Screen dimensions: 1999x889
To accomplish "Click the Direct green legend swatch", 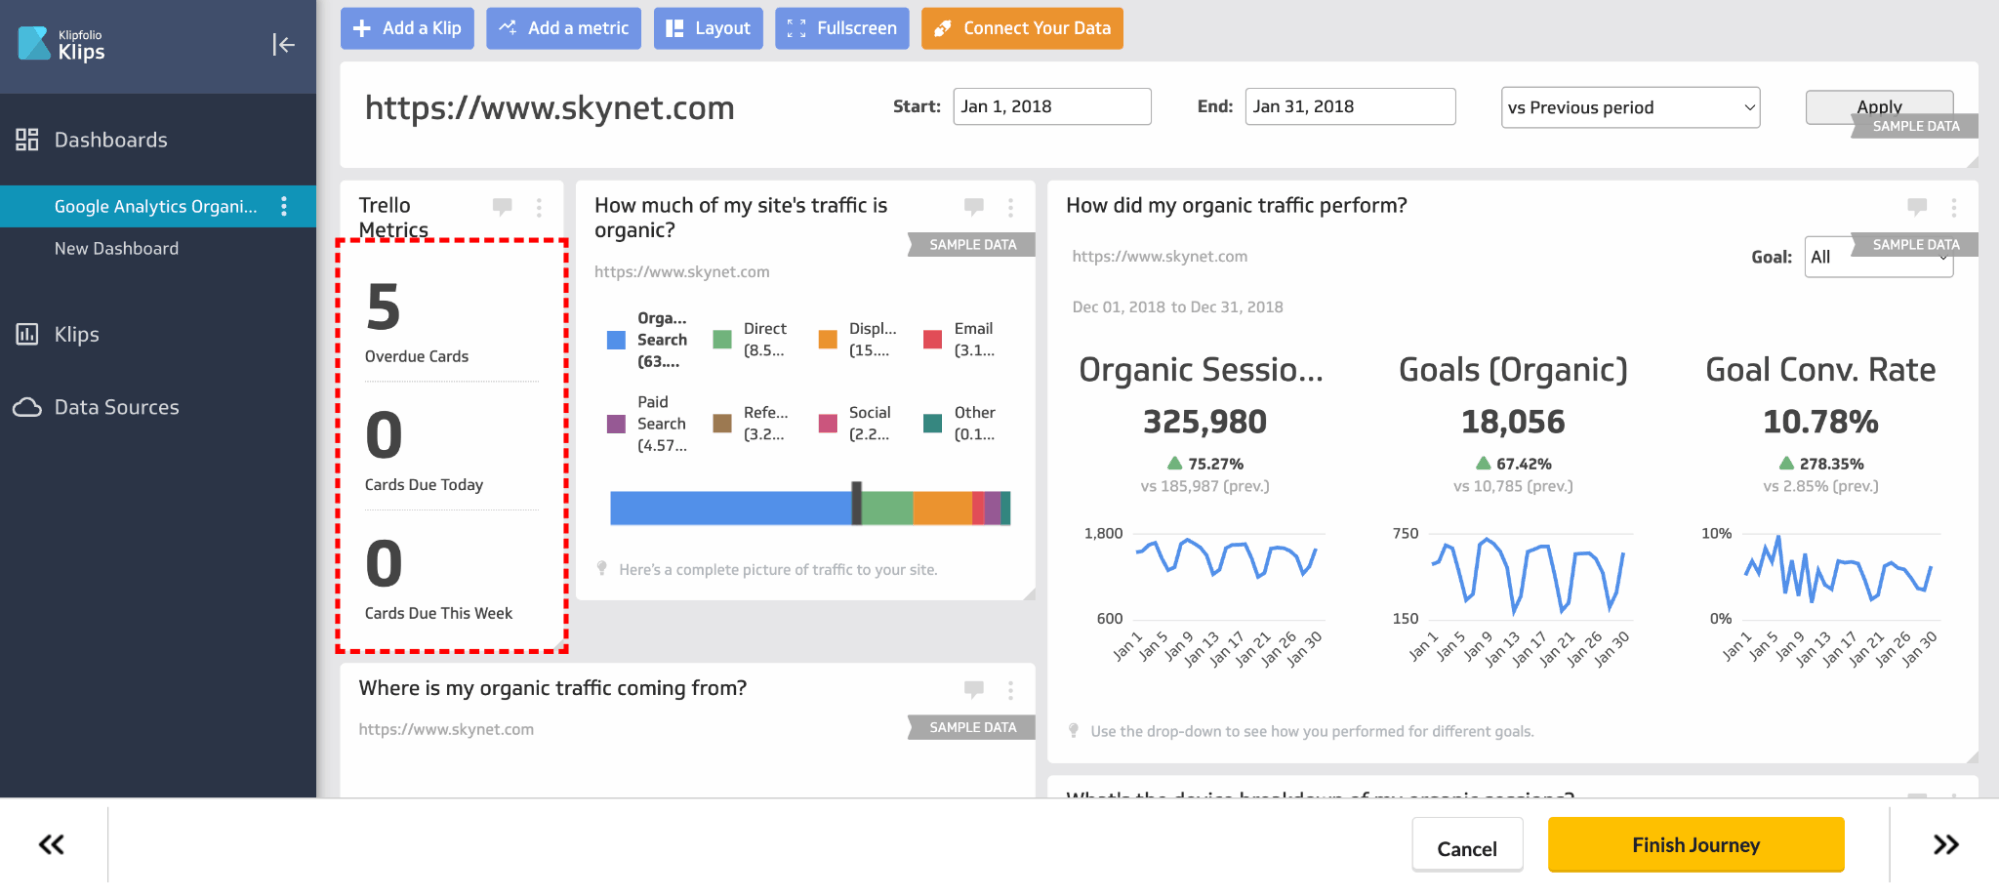I will point(722,340).
